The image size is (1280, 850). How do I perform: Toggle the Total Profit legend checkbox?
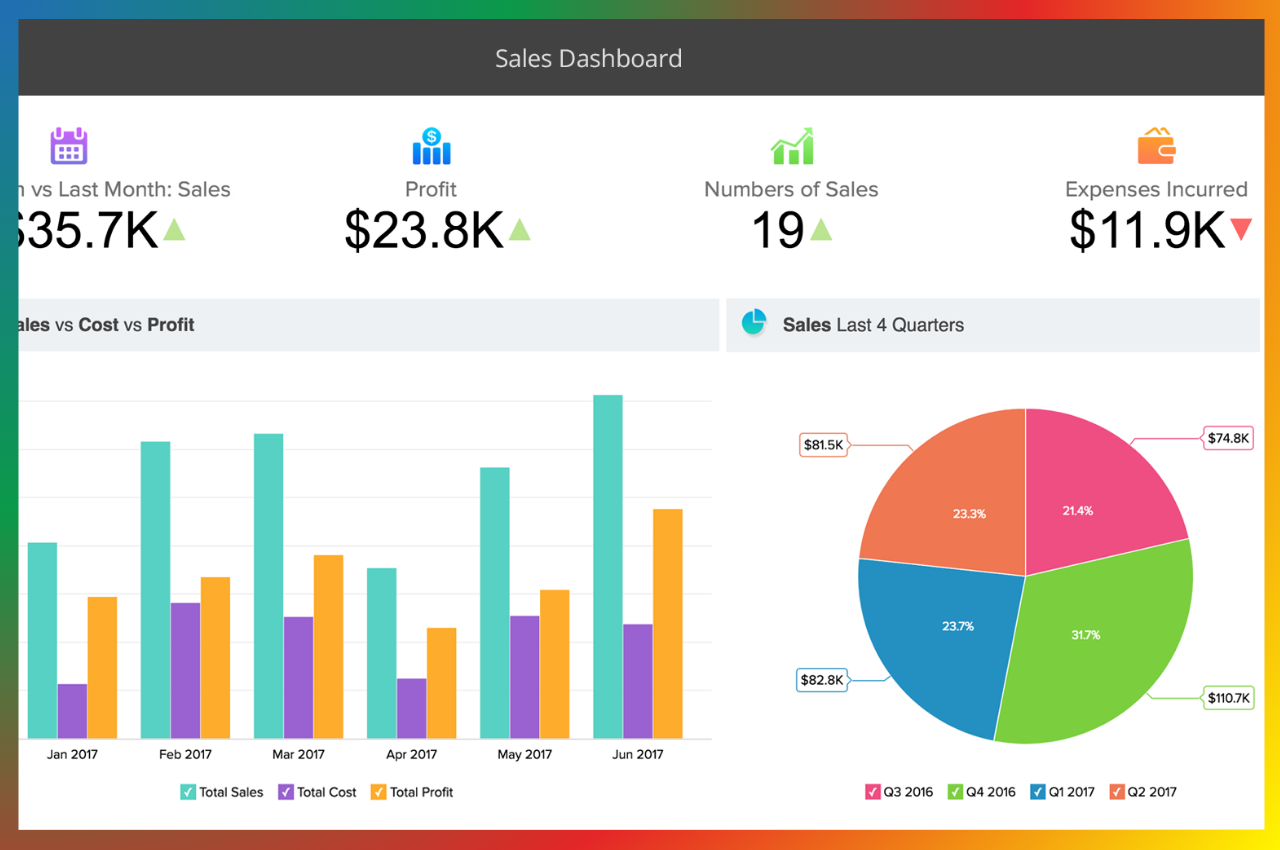pos(378,792)
